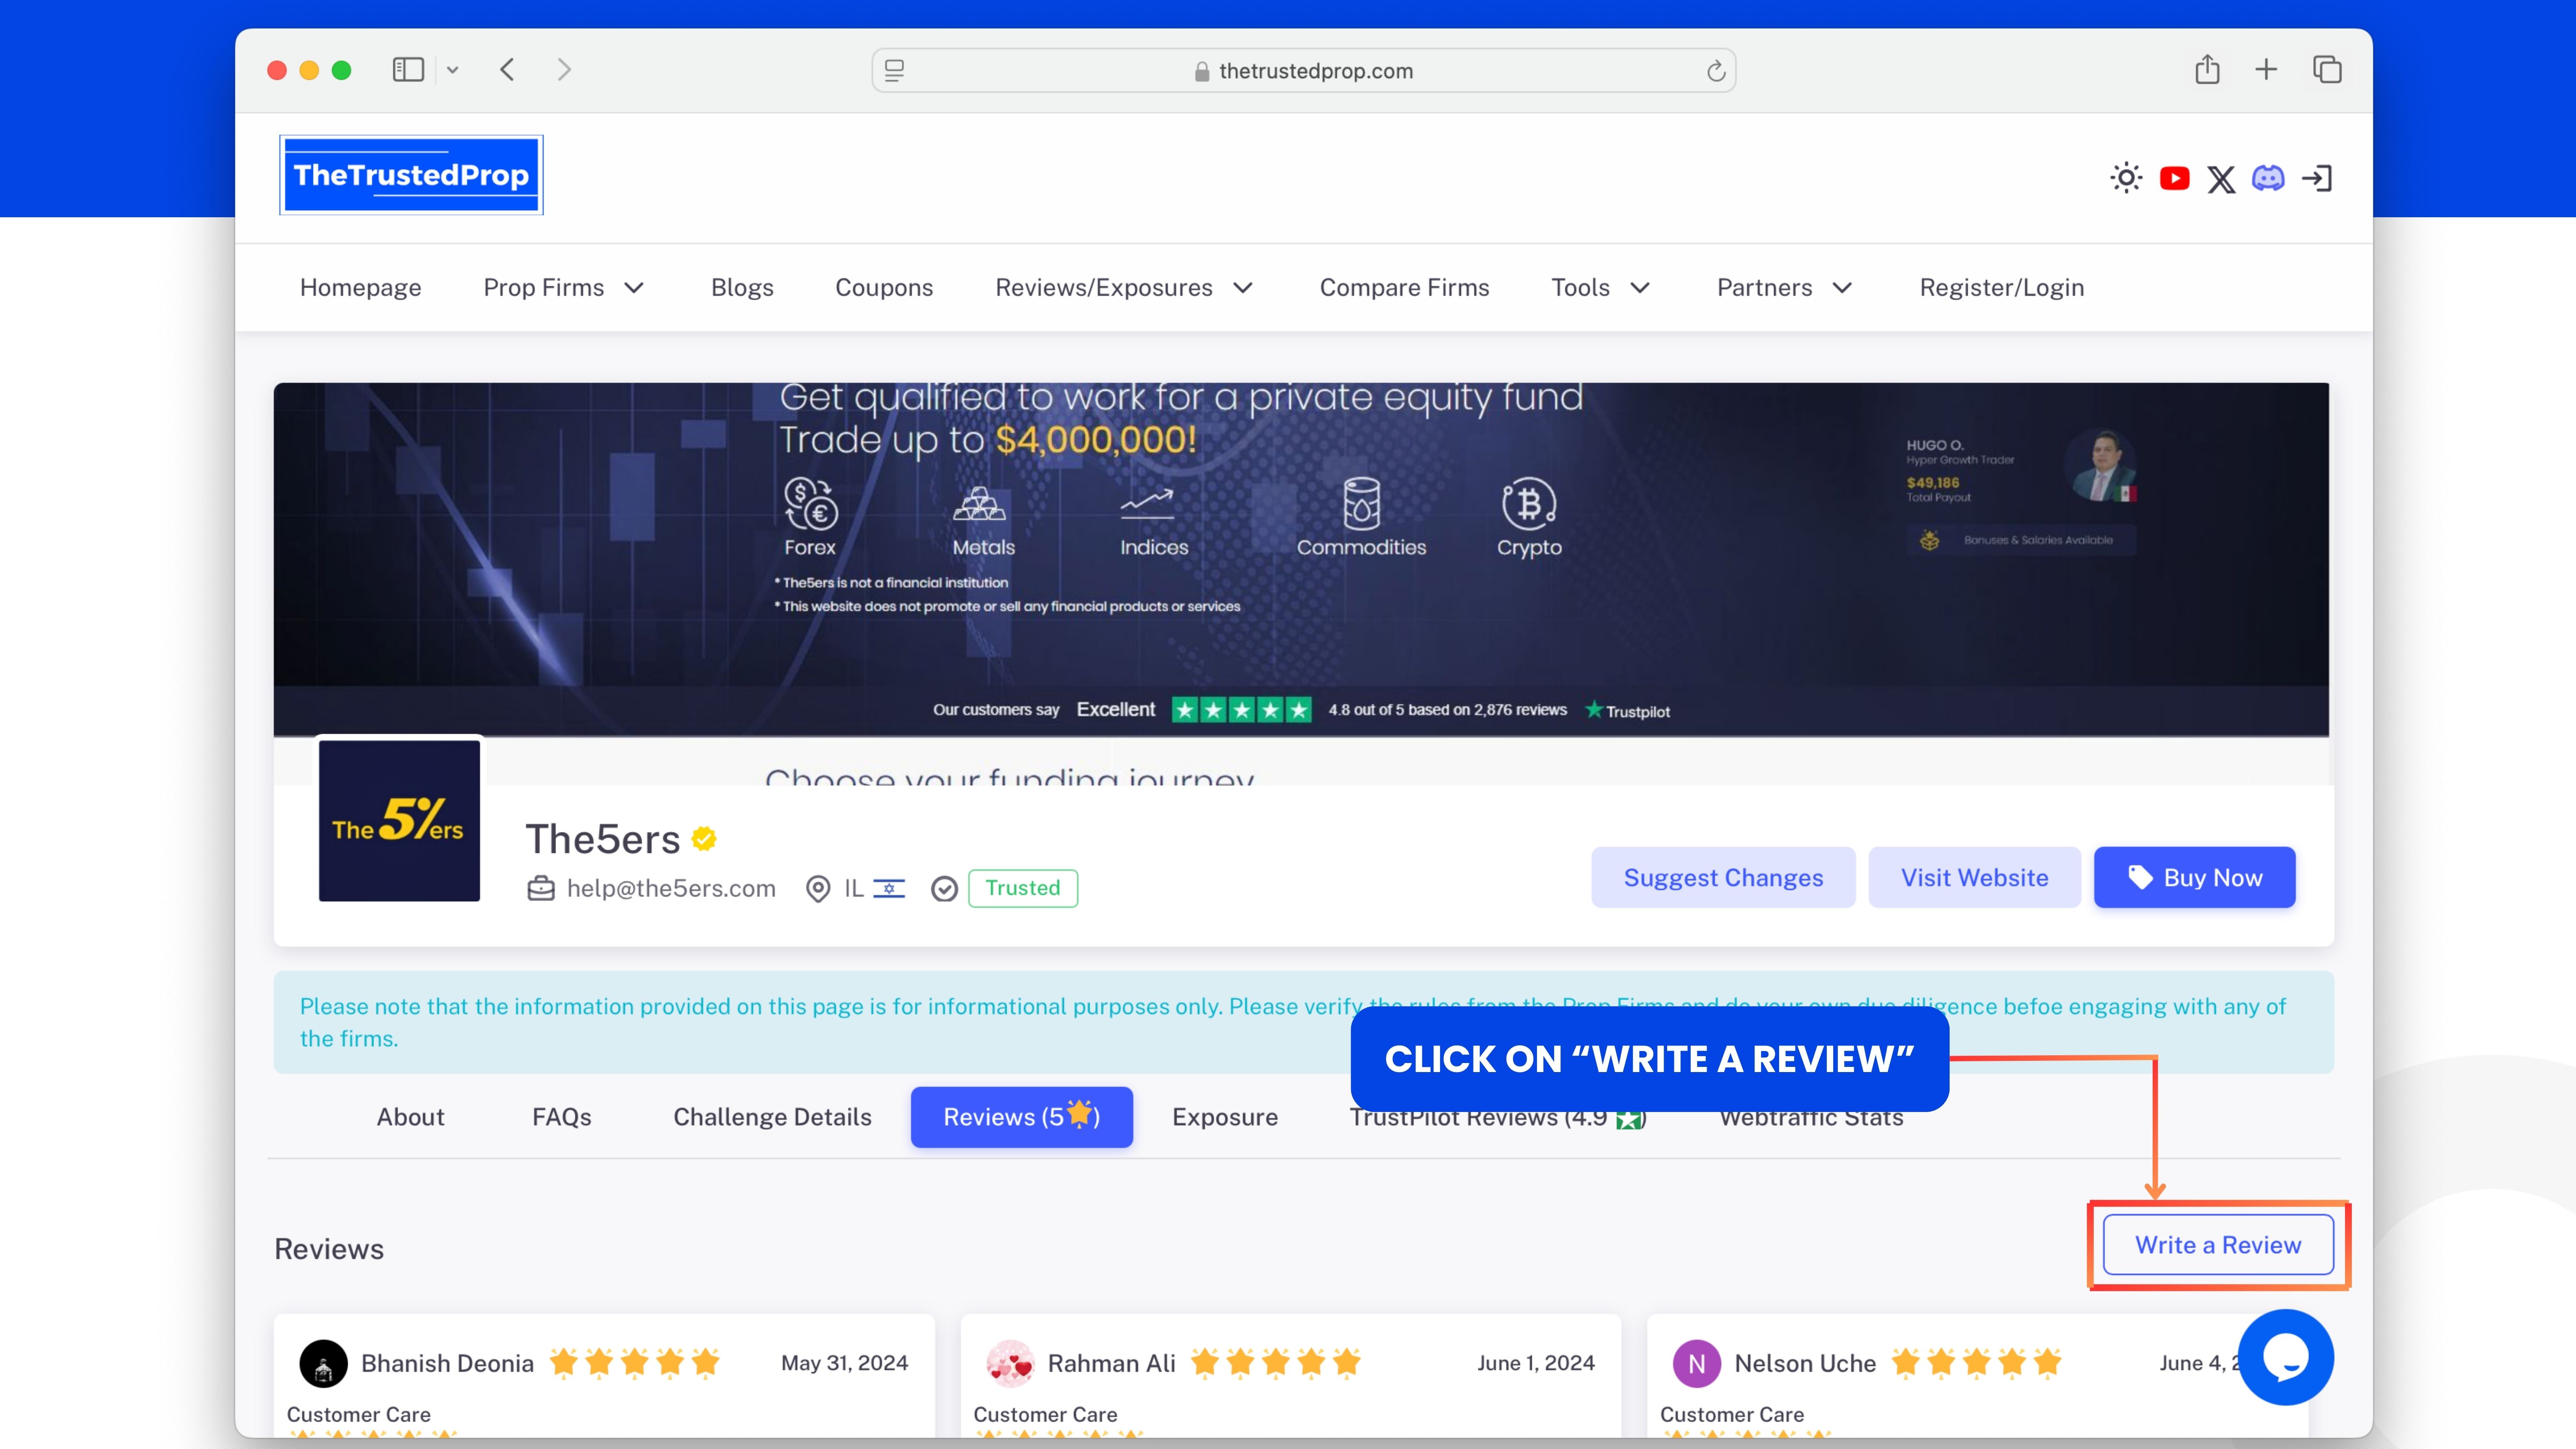Go back with Safari's back arrow
Viewport: 2576px width, 1449px height.
507,70
